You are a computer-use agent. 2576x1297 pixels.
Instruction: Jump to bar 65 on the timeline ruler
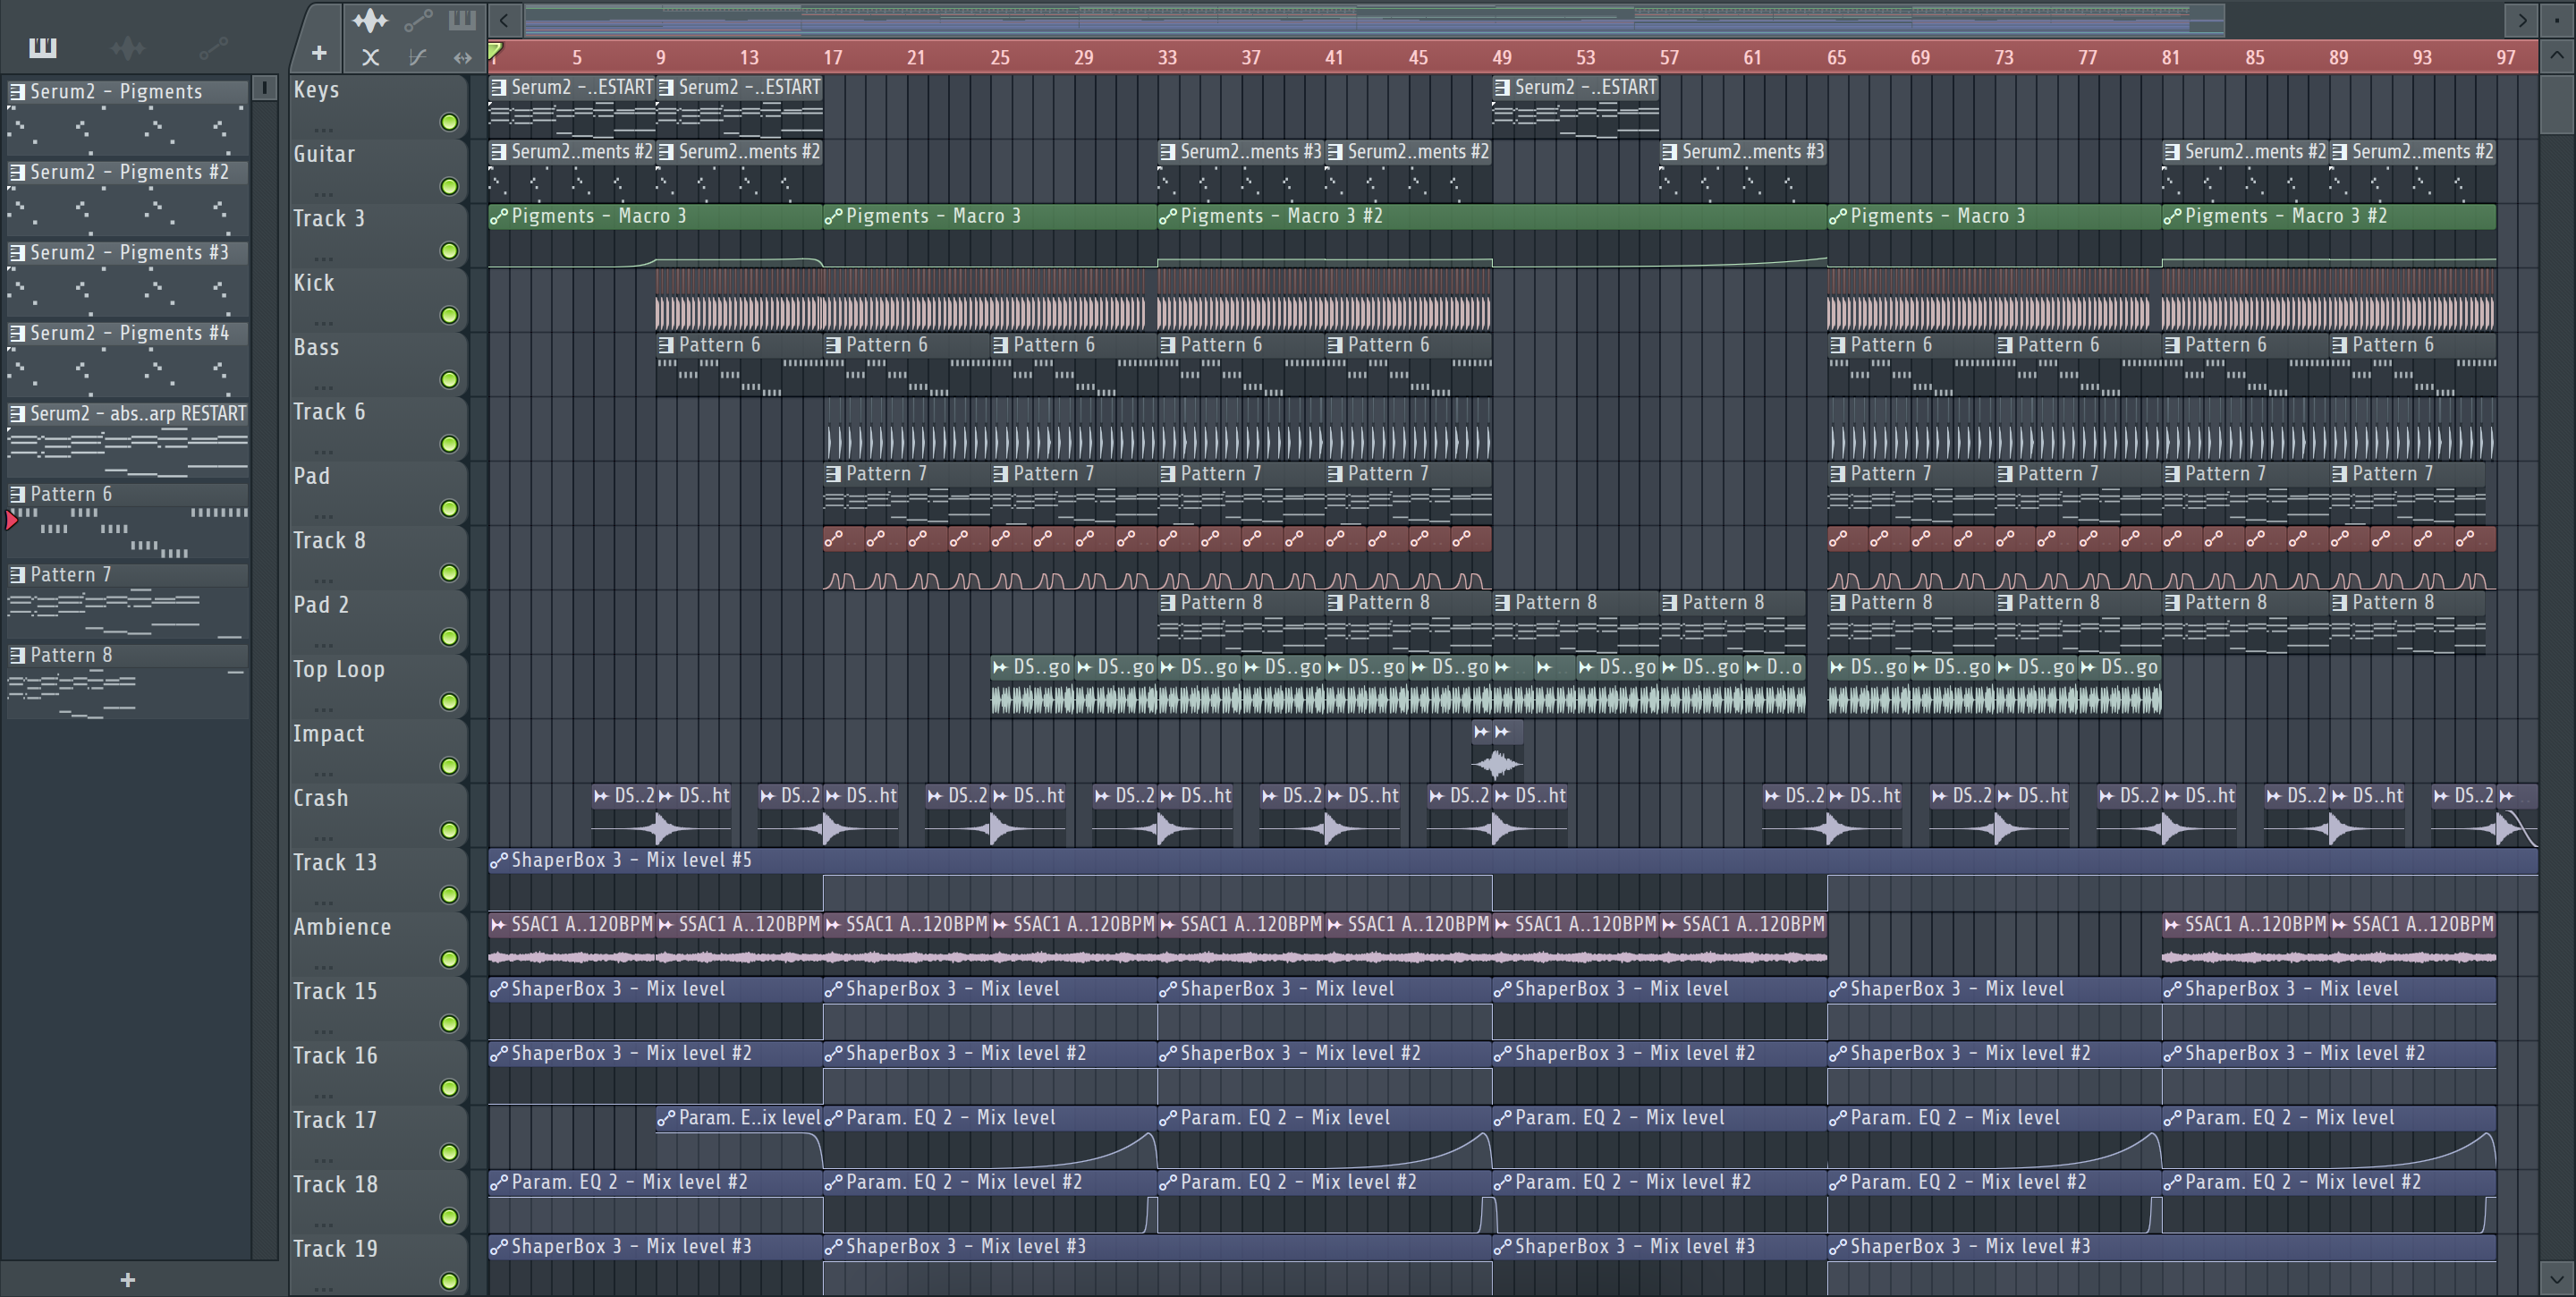click(x=1836, y=57)
